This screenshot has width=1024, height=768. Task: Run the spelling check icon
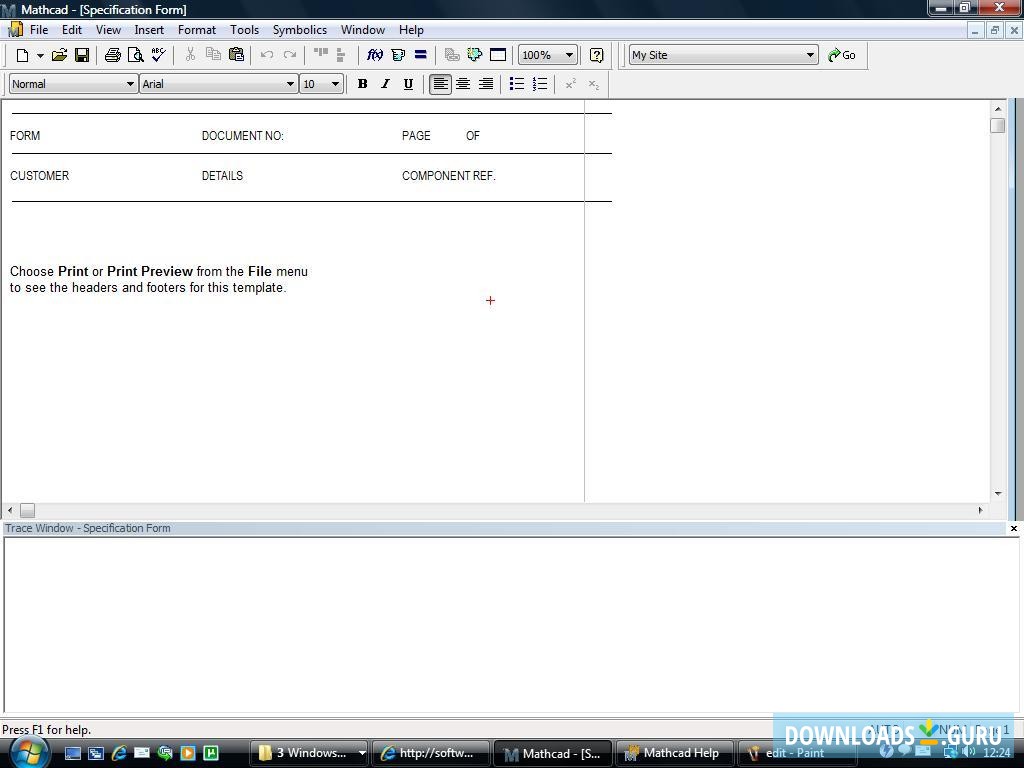click(x=158, y=56)
